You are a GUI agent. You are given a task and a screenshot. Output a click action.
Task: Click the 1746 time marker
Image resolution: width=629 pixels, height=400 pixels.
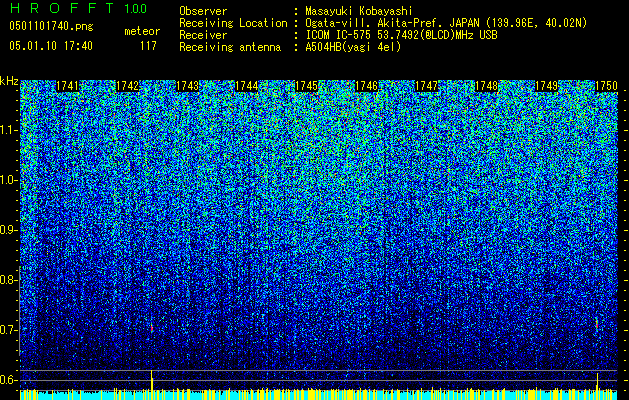tap(367, 86)
